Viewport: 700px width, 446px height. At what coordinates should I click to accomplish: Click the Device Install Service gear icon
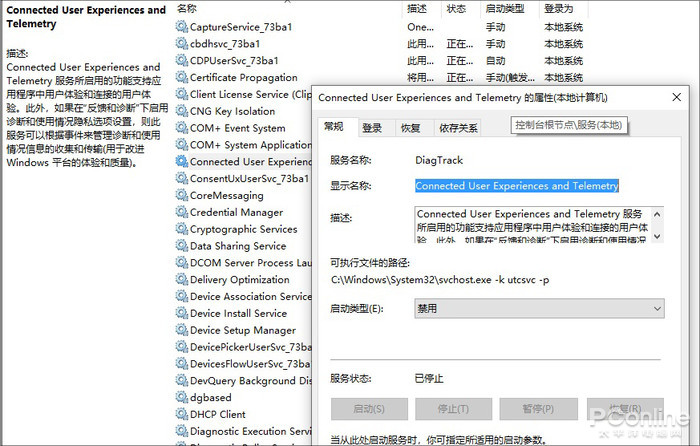(182, 313)
